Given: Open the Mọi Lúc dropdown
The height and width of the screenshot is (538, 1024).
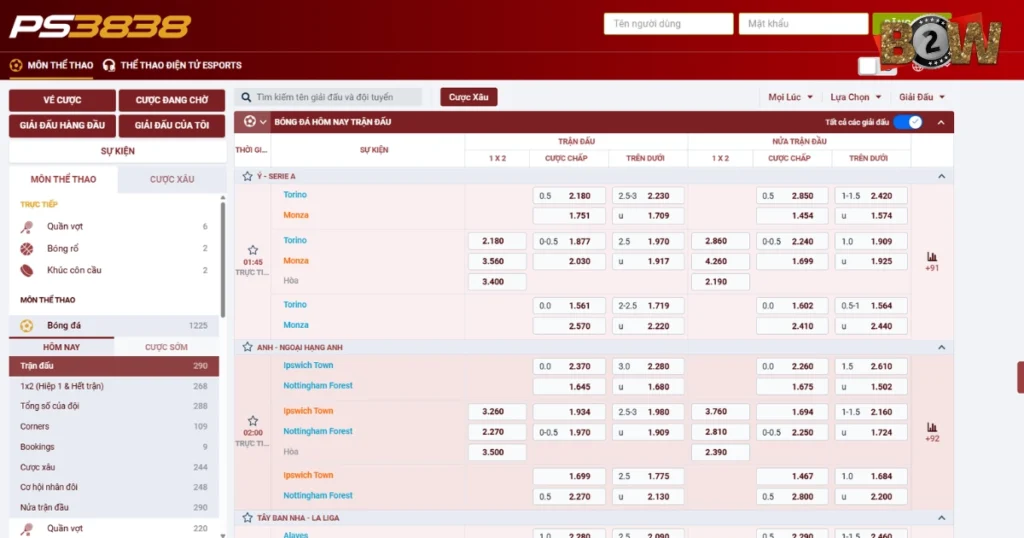Looking at the screenshot, I should click(790, 97).
